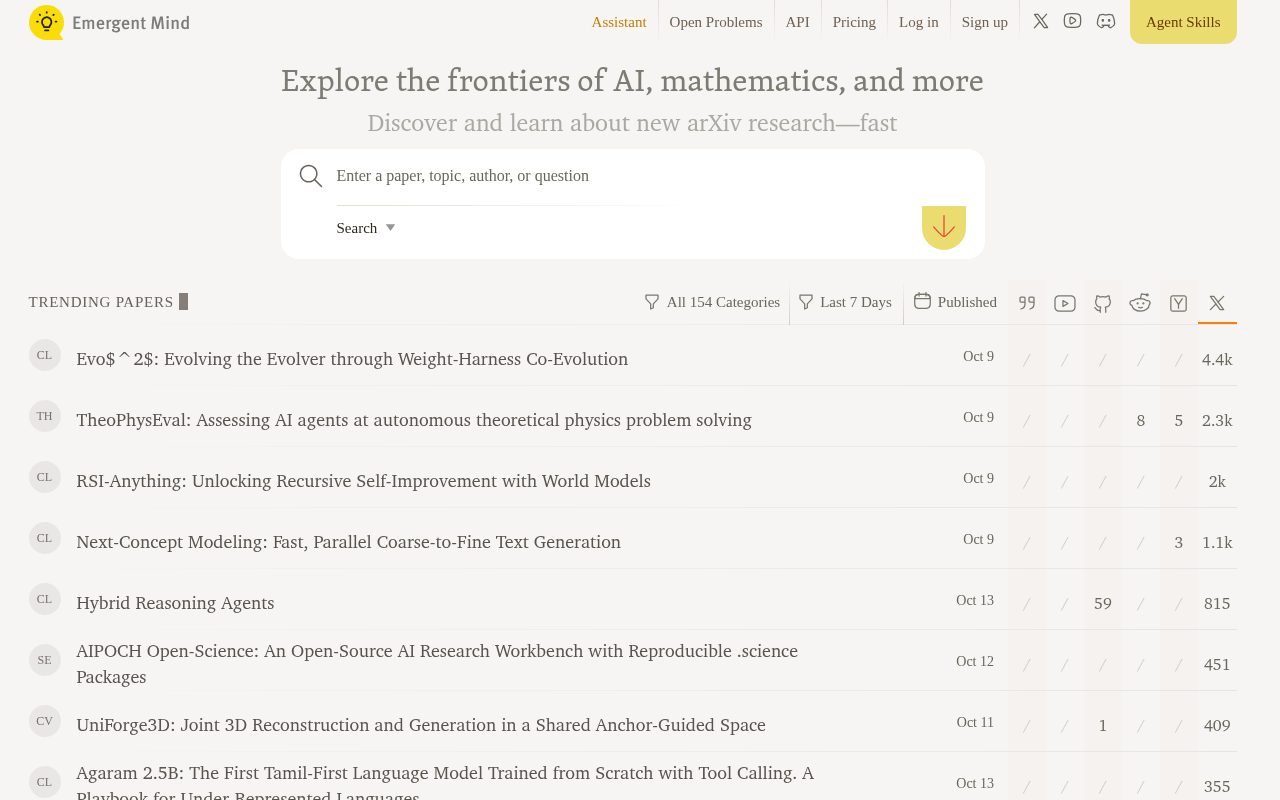Image resolution: width=1280 pixels, height=800 pixels.
Task: Sort papers by citations quote icon
Action: [1027, 303]
